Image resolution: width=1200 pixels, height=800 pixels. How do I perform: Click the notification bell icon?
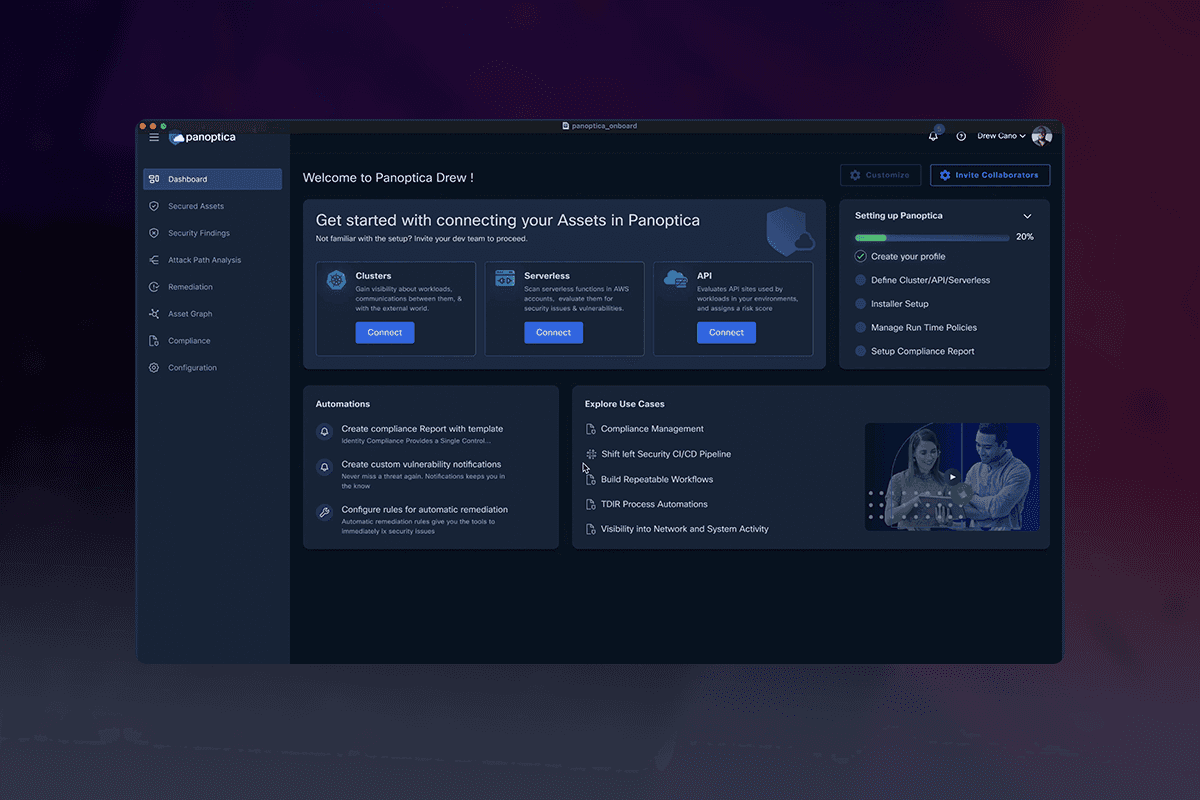coord(932,135)
